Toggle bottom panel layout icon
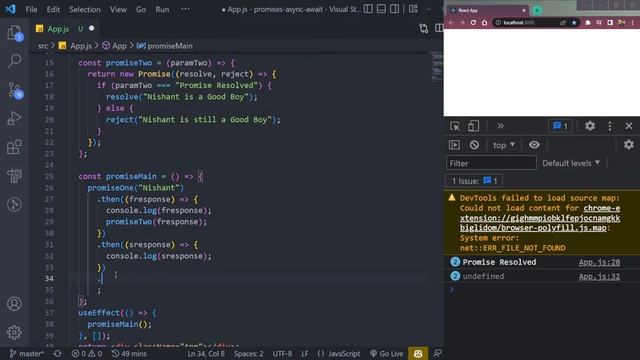The width and height of the screenshot is (640, 360). 381,9
